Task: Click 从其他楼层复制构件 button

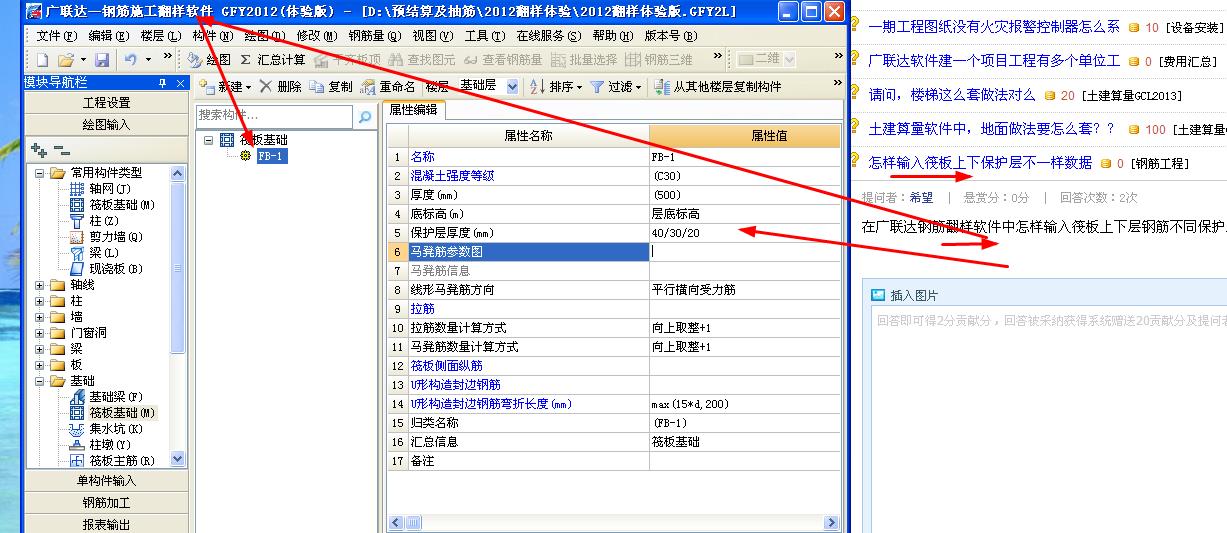Action: pyautogui.click(x=718, y=87)
